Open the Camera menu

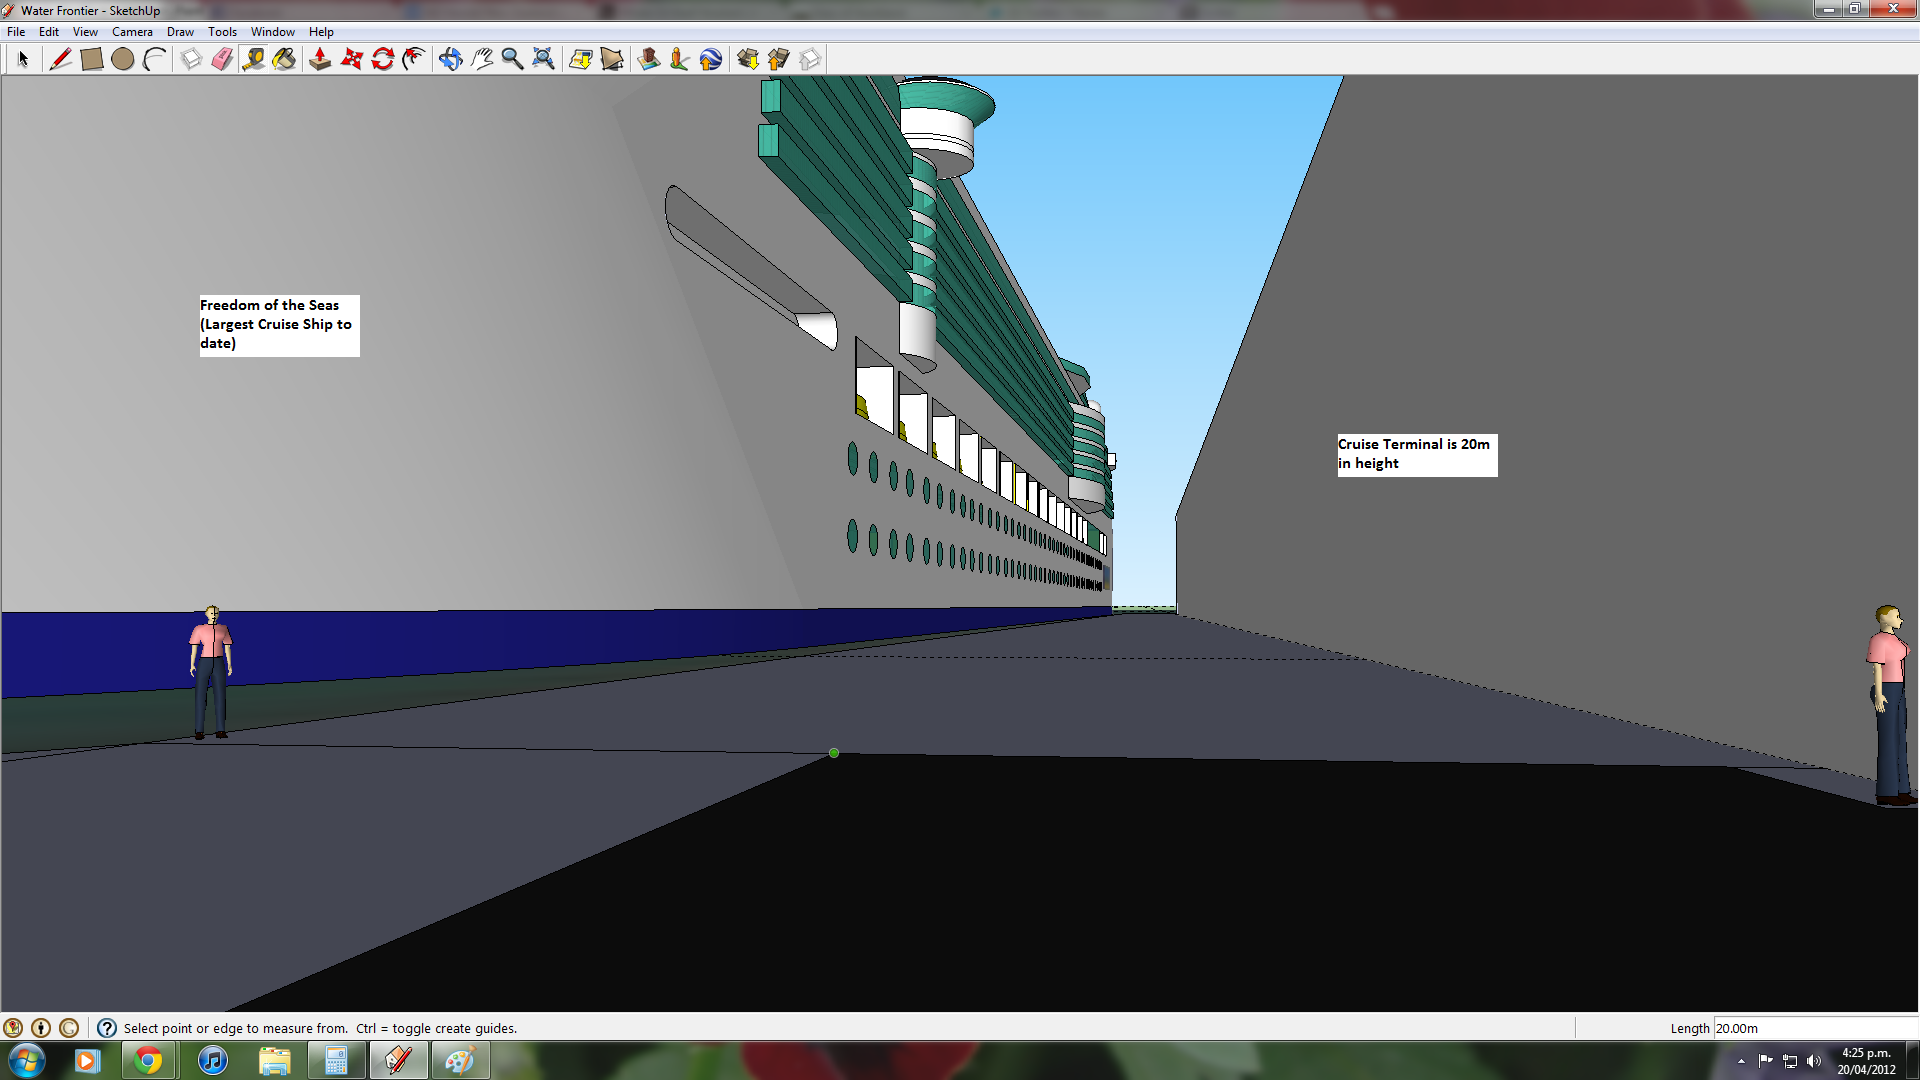point(132,32)
